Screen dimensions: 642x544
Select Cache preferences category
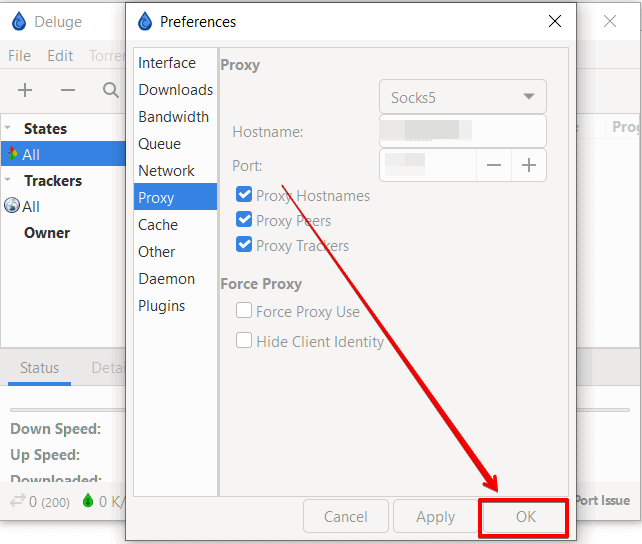pyautogui.click(x=175, y=225)
